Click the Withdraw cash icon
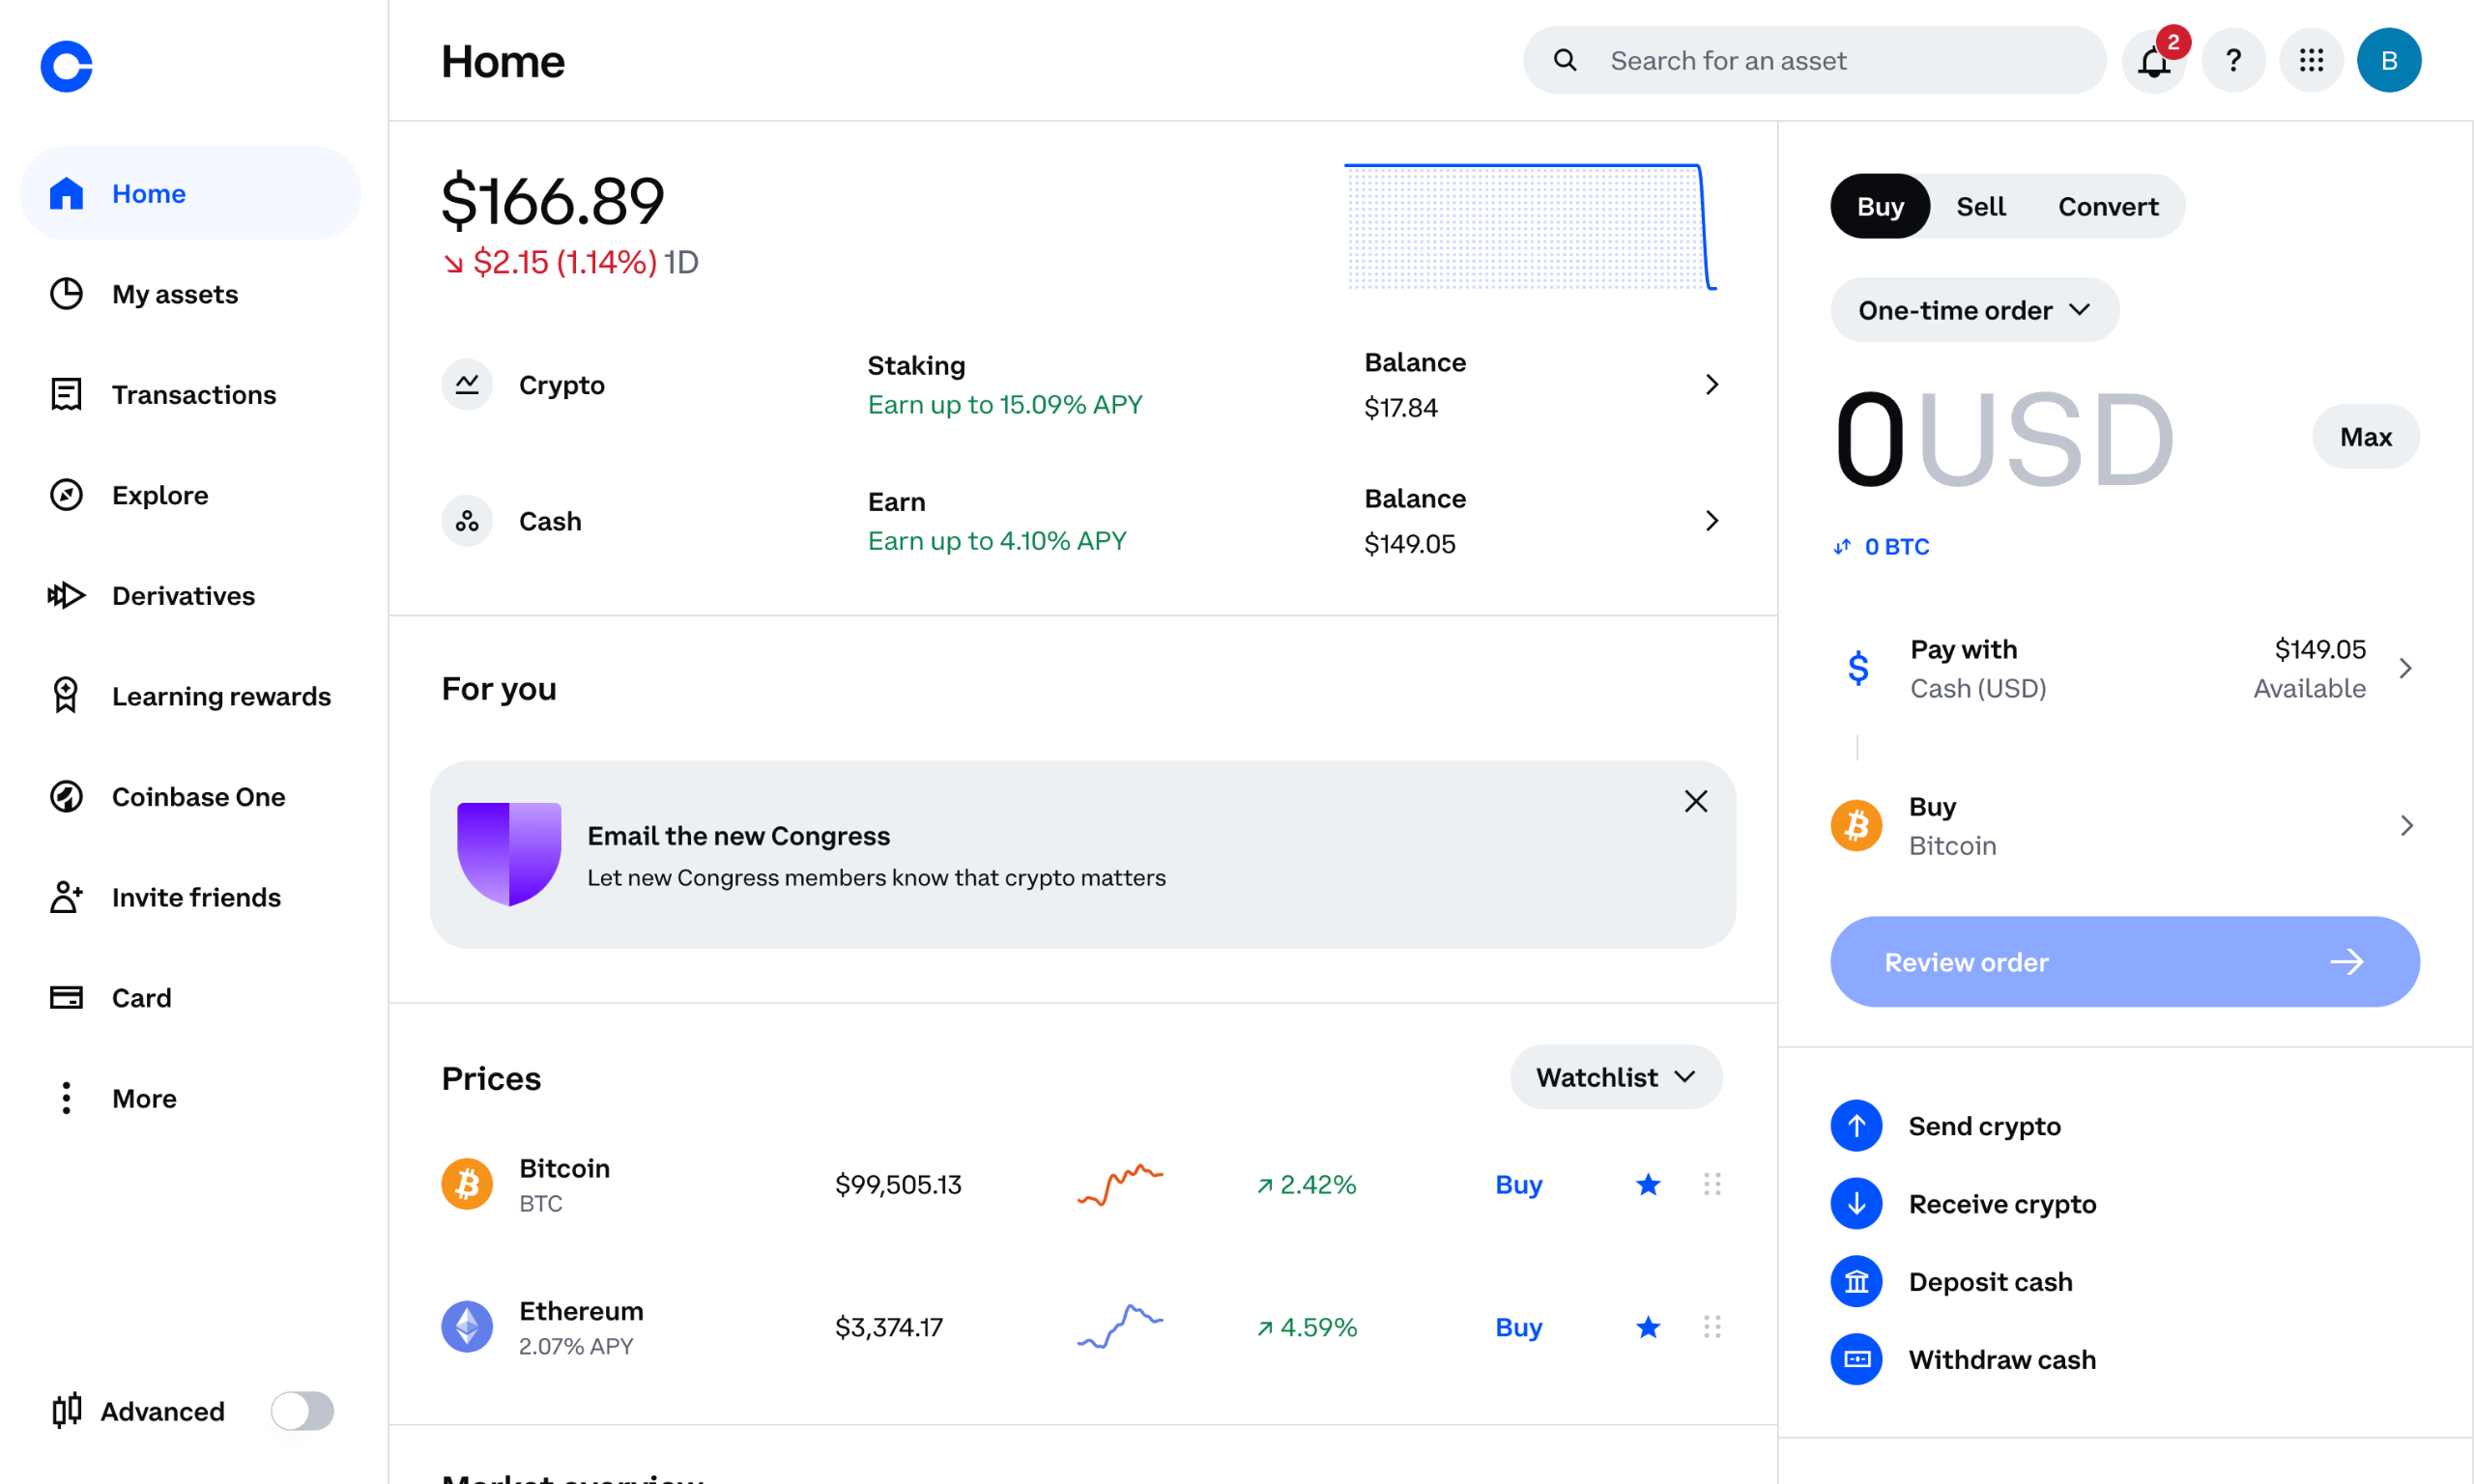Viewport: 2474px width, 1484px height. point(1856,1360)
